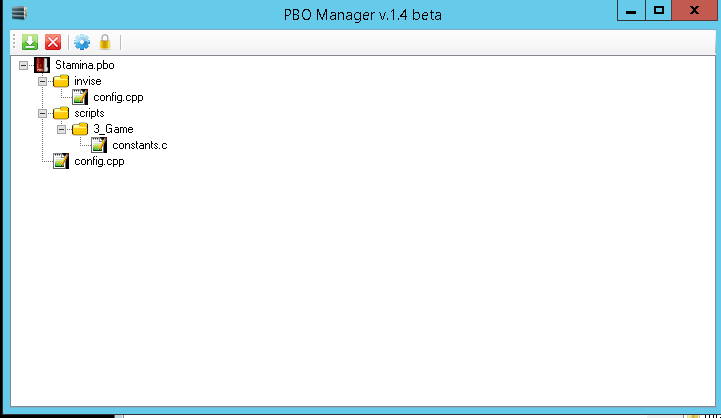Close the PBO Manager window
721x418 pixels.
(x=694, y=10)
